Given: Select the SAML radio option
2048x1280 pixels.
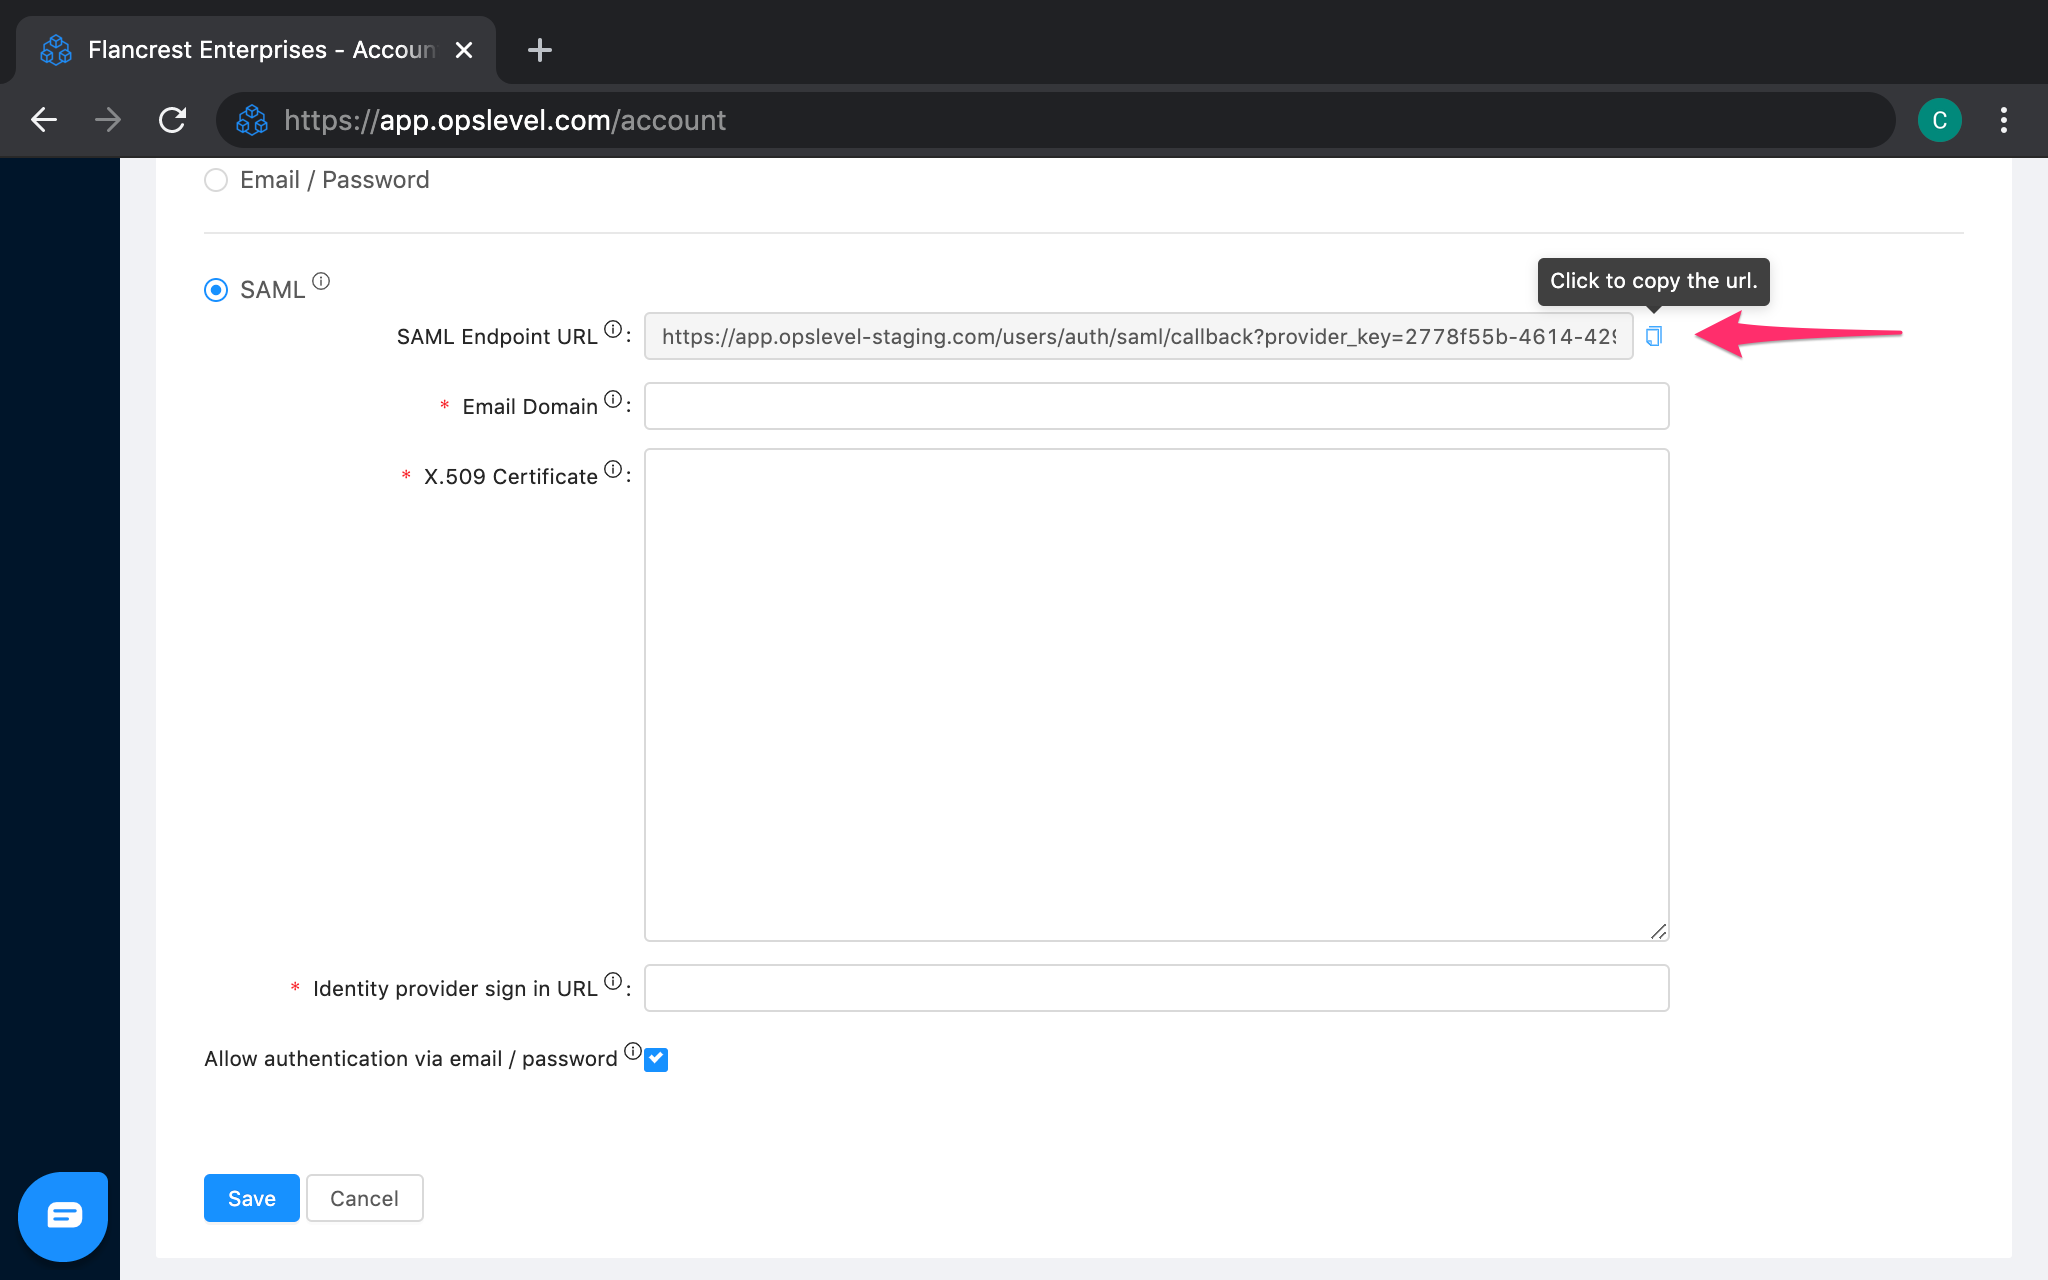Looking at the screenshot, I should click(216, 290).
